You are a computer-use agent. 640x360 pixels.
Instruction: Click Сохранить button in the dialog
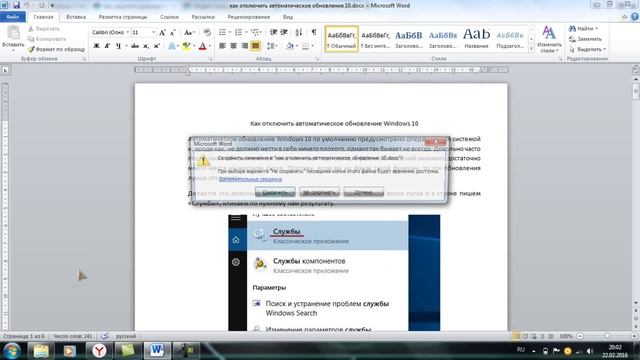[x=275, y=192]
